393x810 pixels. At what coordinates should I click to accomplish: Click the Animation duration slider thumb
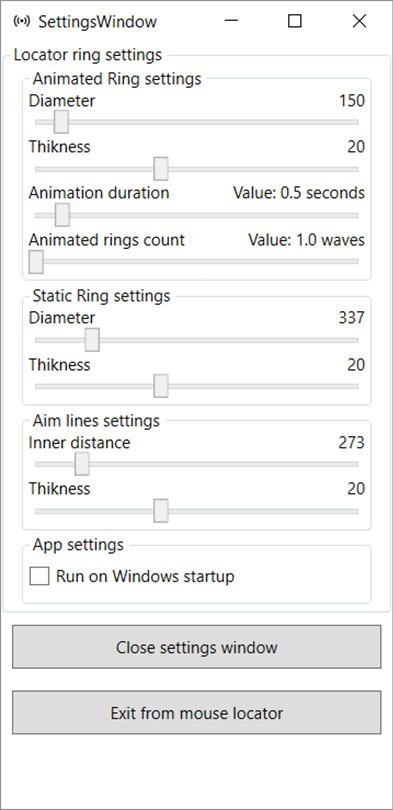point(62,215)
